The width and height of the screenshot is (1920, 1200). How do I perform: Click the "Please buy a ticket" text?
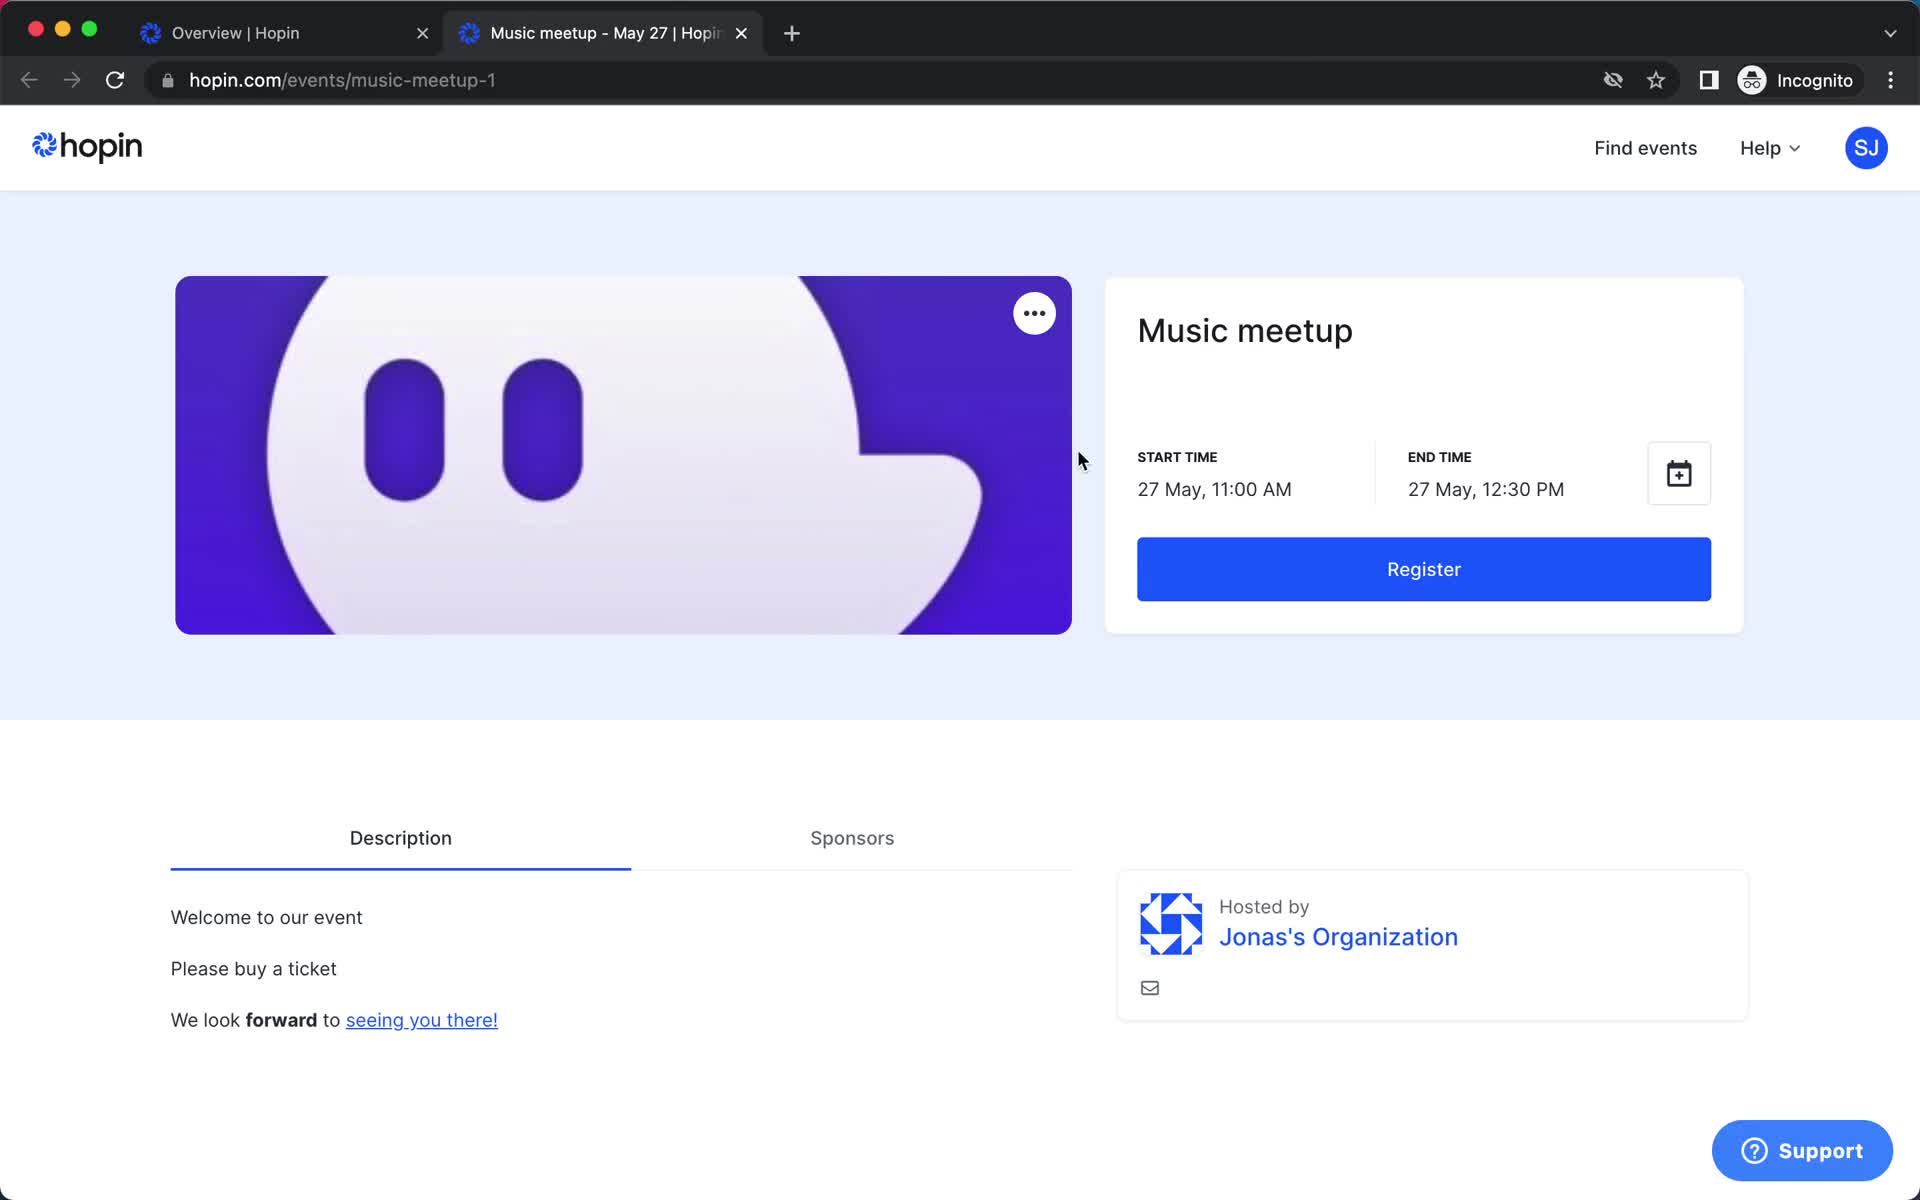253,969
